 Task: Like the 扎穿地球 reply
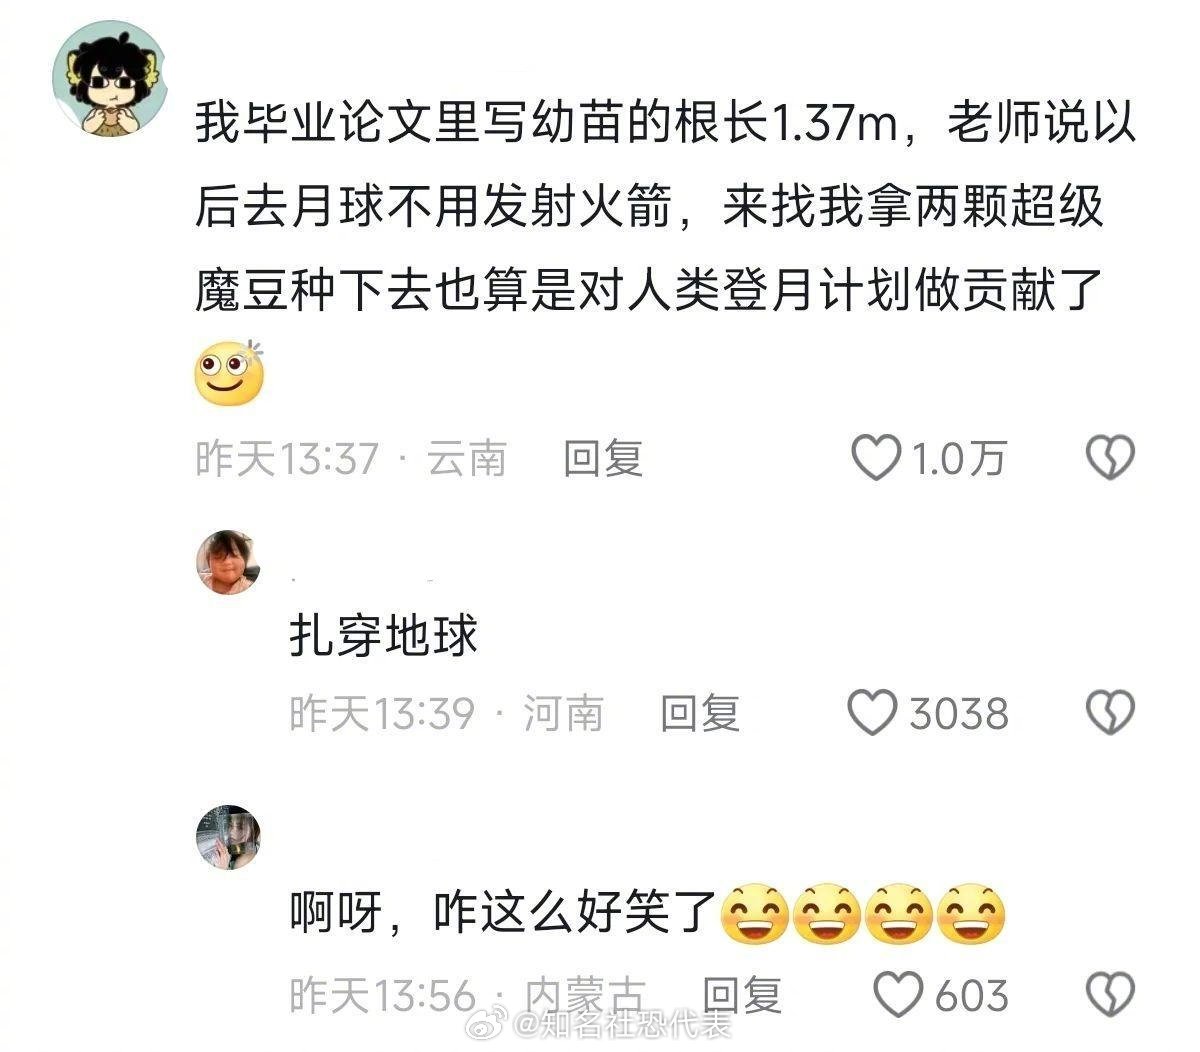pos(872,713)
